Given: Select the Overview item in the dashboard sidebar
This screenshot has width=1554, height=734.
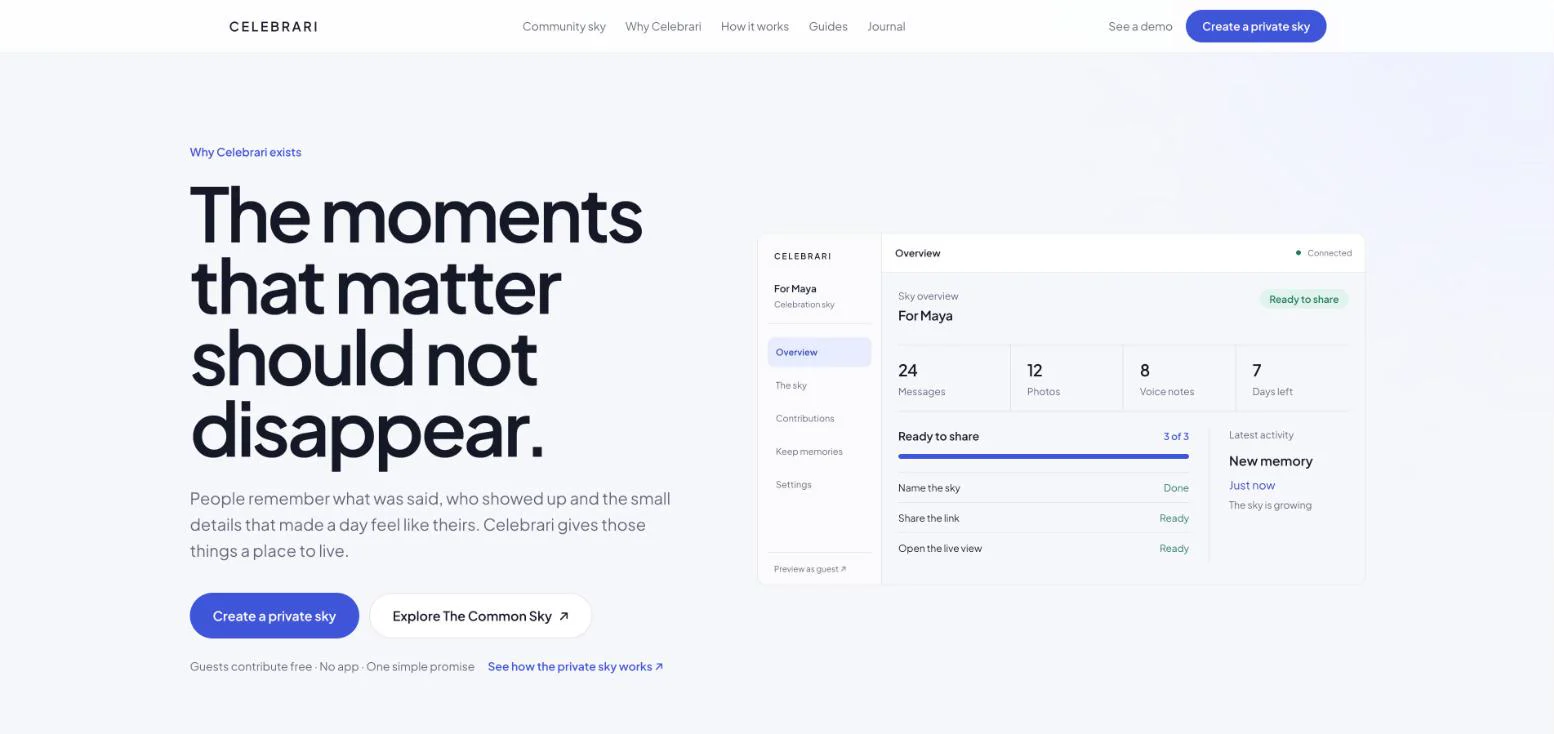Looking at the screenshot, I should point(819,352).
